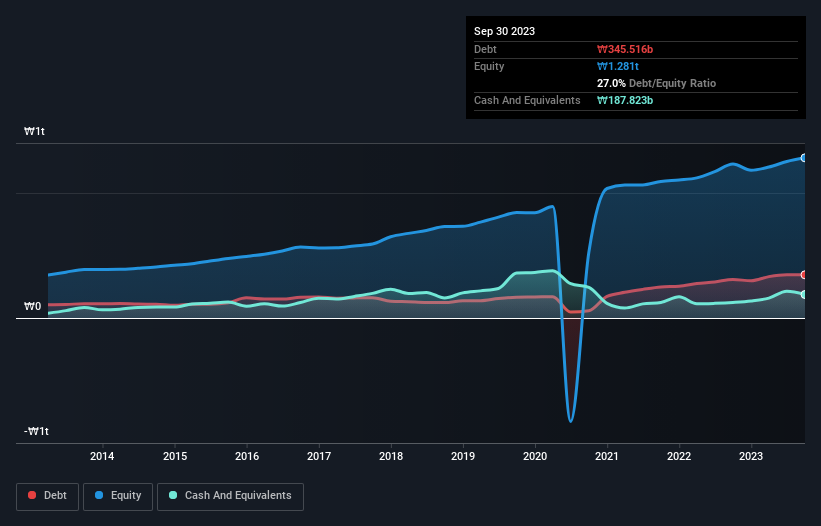The width and height of the screenshot is (821, 526).
Task: Click the 2018 x-axis label
Action: point(391,456)
